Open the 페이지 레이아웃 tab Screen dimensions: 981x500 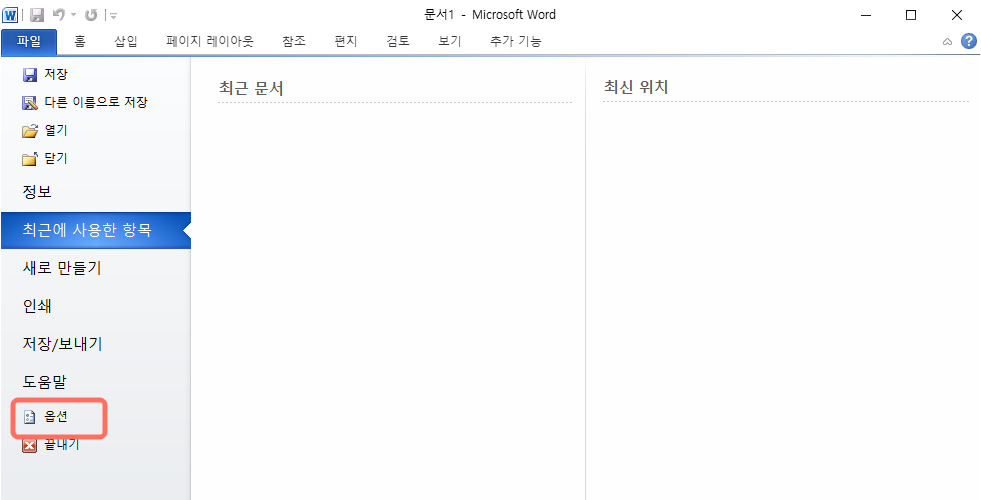[210, 42]
